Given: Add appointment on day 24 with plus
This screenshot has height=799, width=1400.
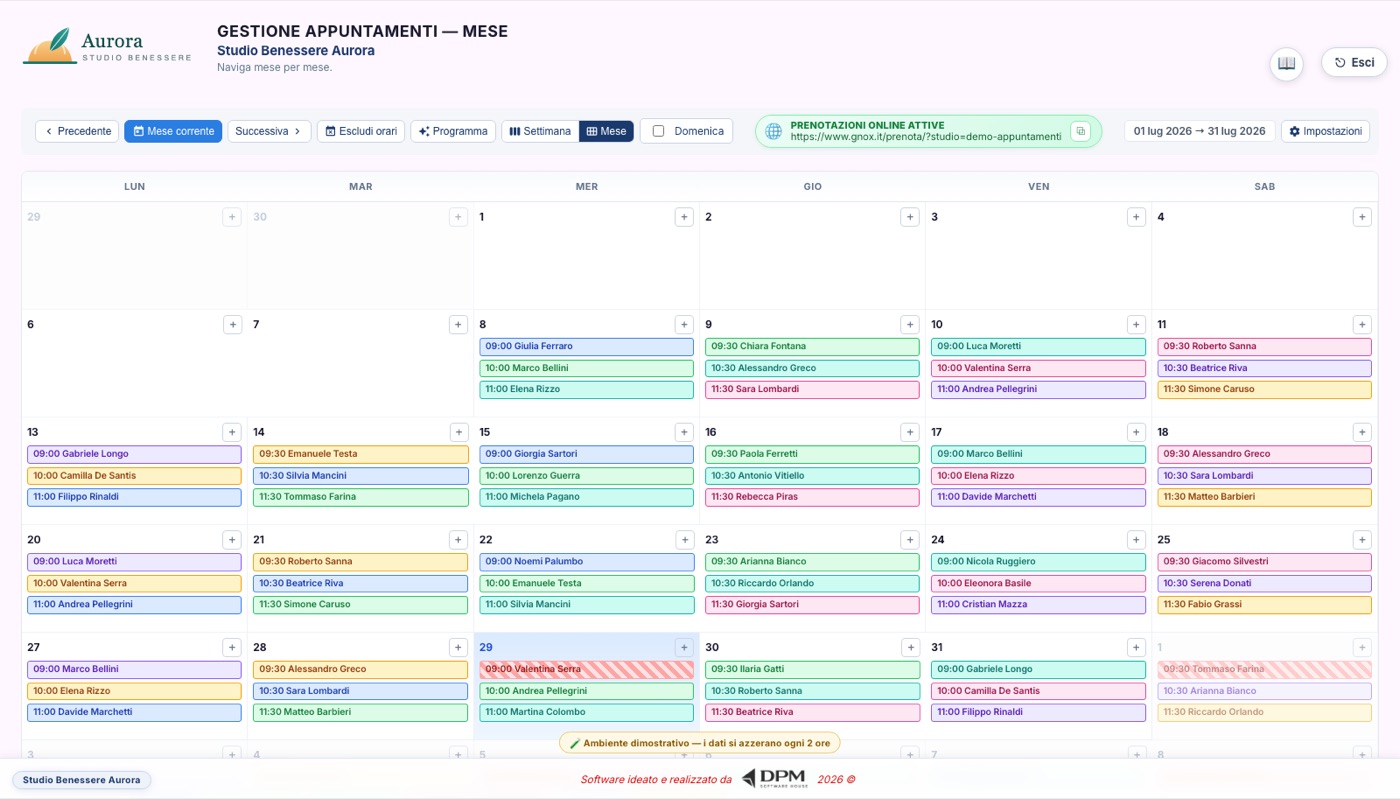Looking at the screenshot, I should pos(1136,540).
